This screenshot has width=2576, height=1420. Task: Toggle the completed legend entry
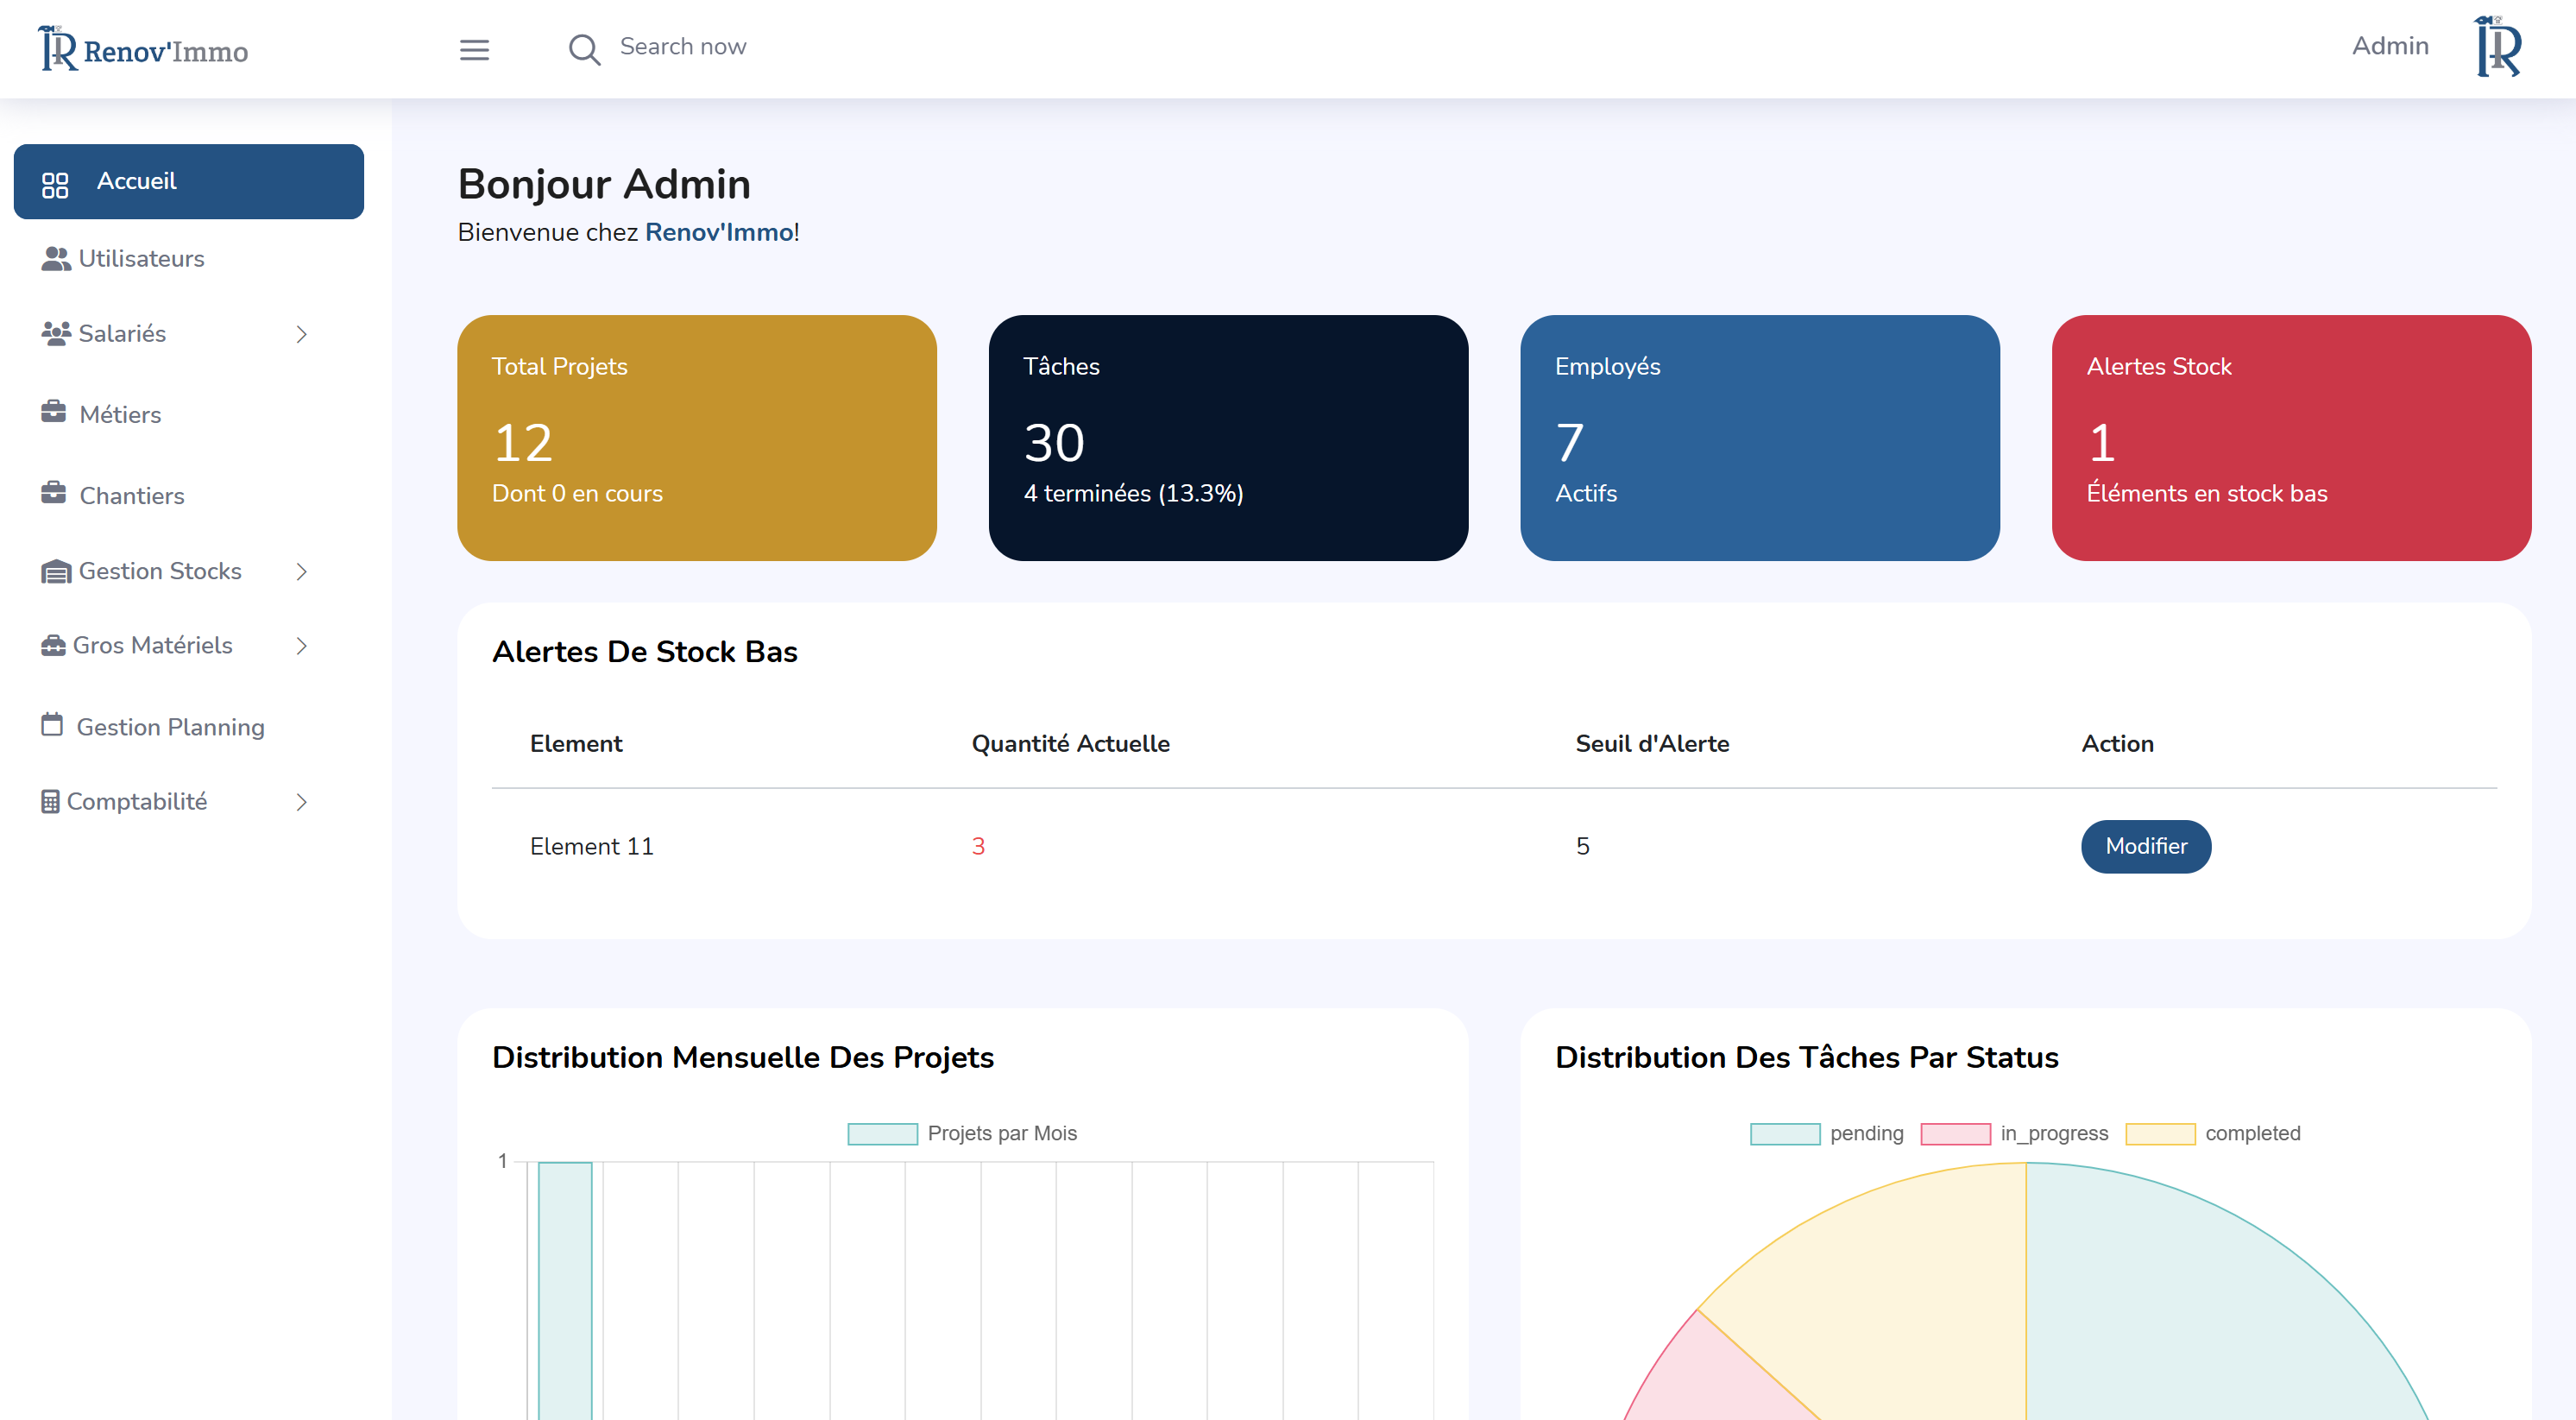(x=2163, y=1133)
